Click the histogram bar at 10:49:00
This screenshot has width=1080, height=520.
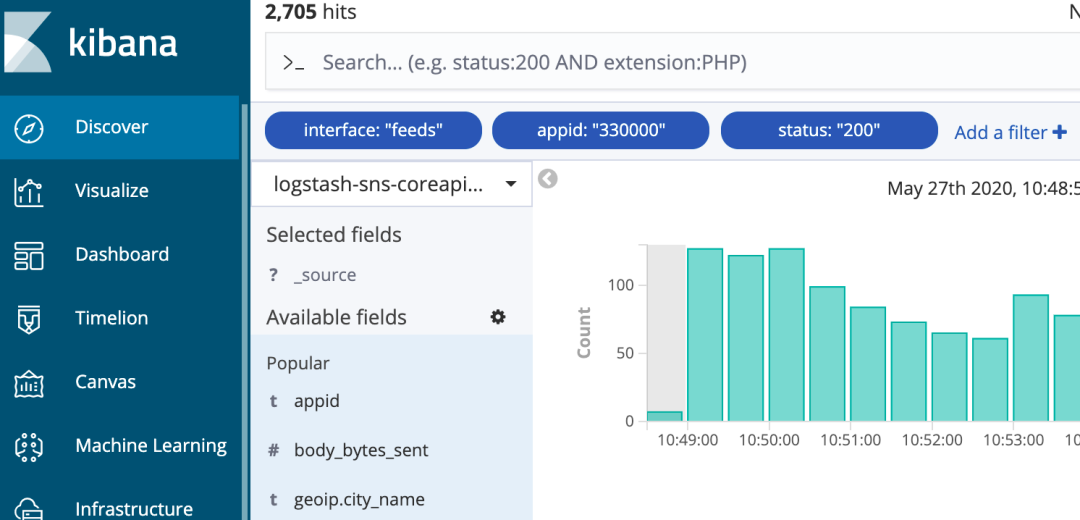[705, 335]
